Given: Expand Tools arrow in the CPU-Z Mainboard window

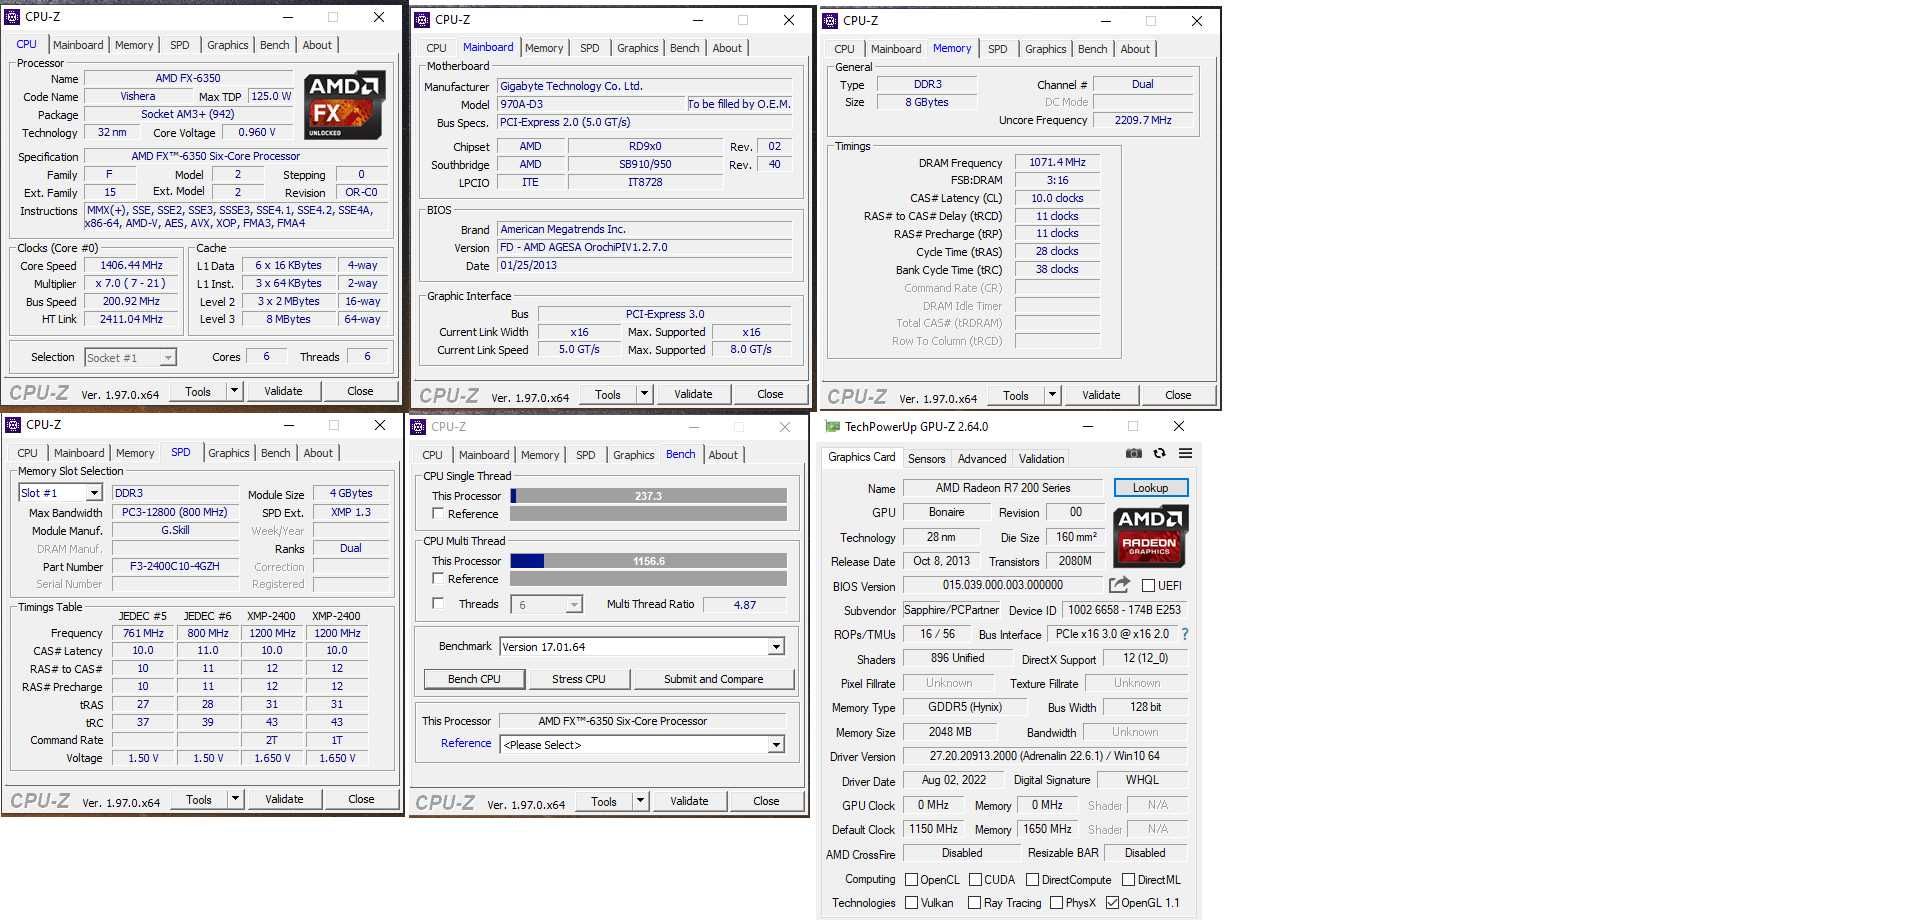Looking at the screenshot, I should [644, 394].
